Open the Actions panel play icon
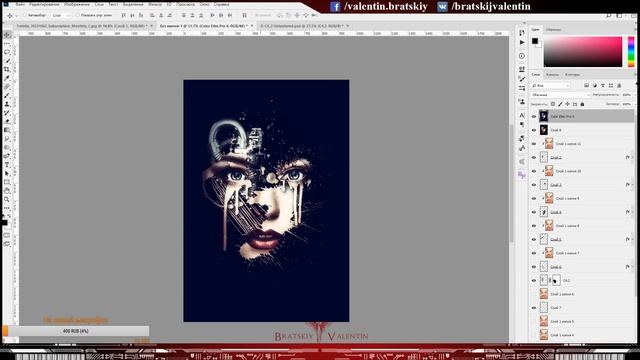 click(x=522, y=42)
